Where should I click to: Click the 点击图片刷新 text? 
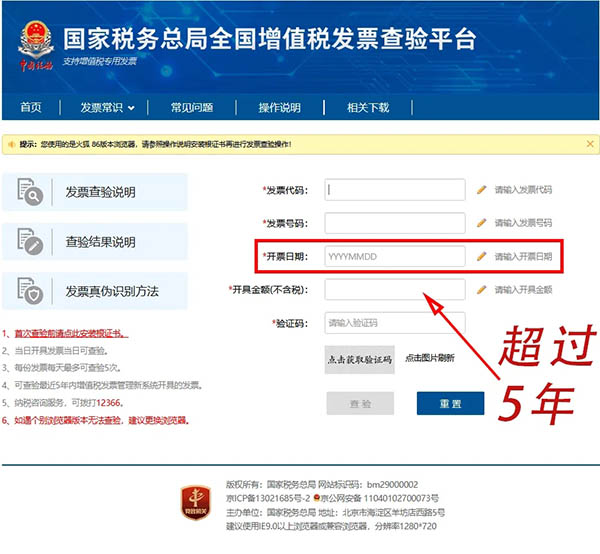coord(430,358)
